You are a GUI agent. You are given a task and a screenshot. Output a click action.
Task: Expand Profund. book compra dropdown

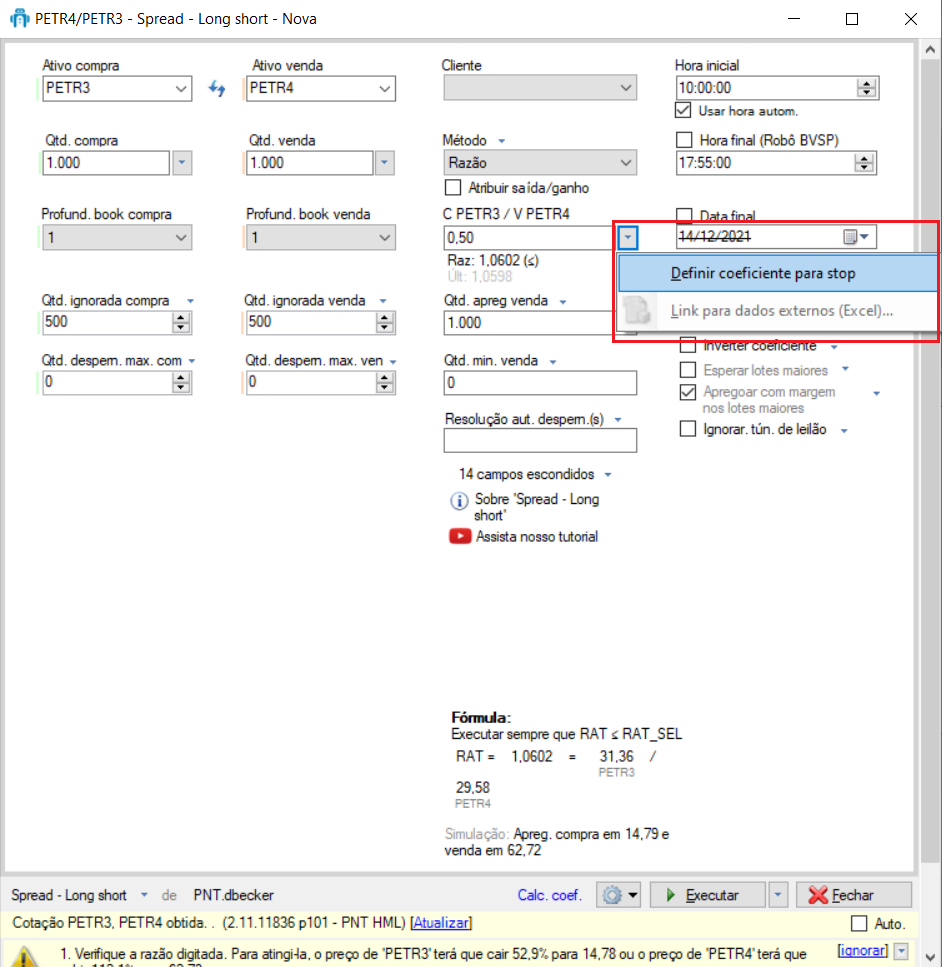[117, 237]
